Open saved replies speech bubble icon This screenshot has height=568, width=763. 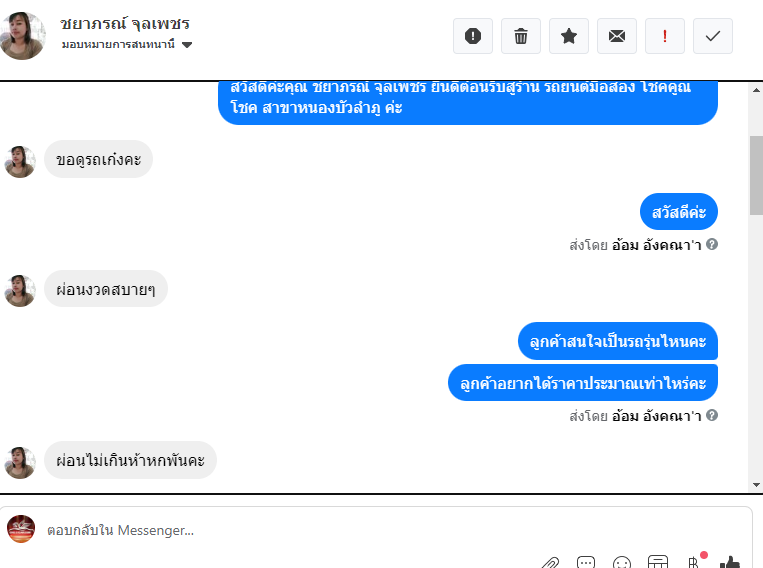585,563
